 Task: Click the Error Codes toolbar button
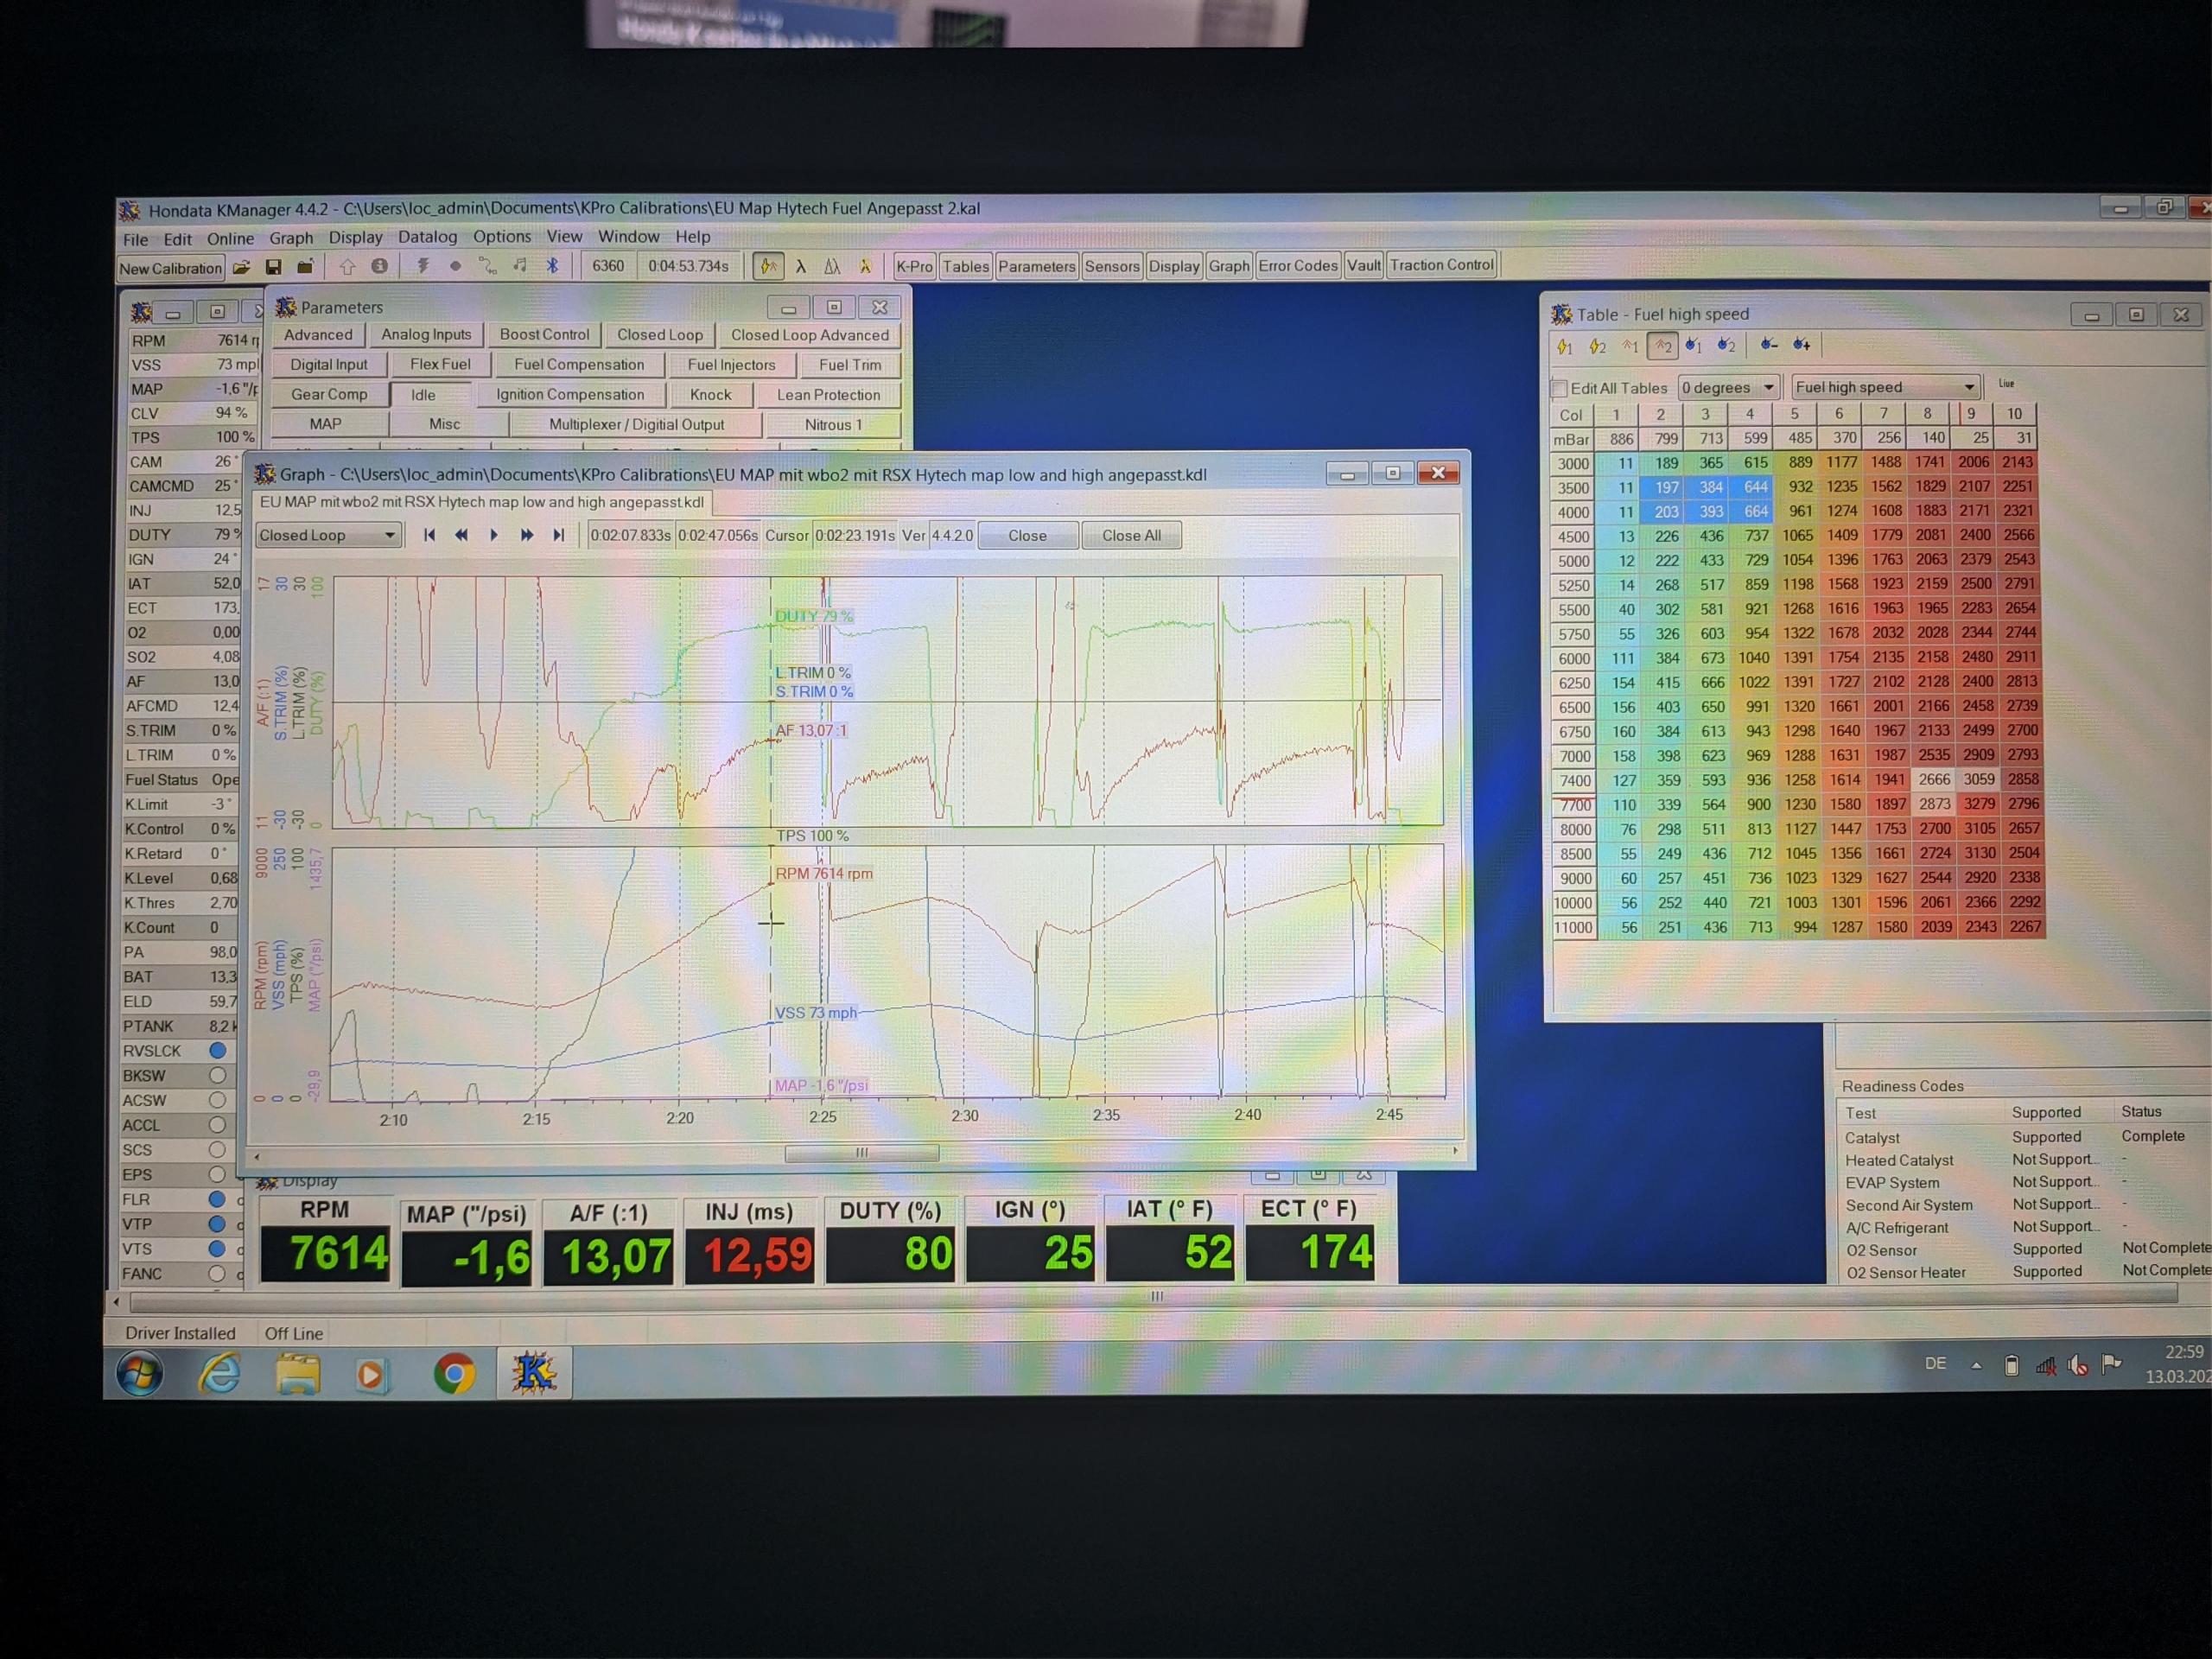point(1298,265)
